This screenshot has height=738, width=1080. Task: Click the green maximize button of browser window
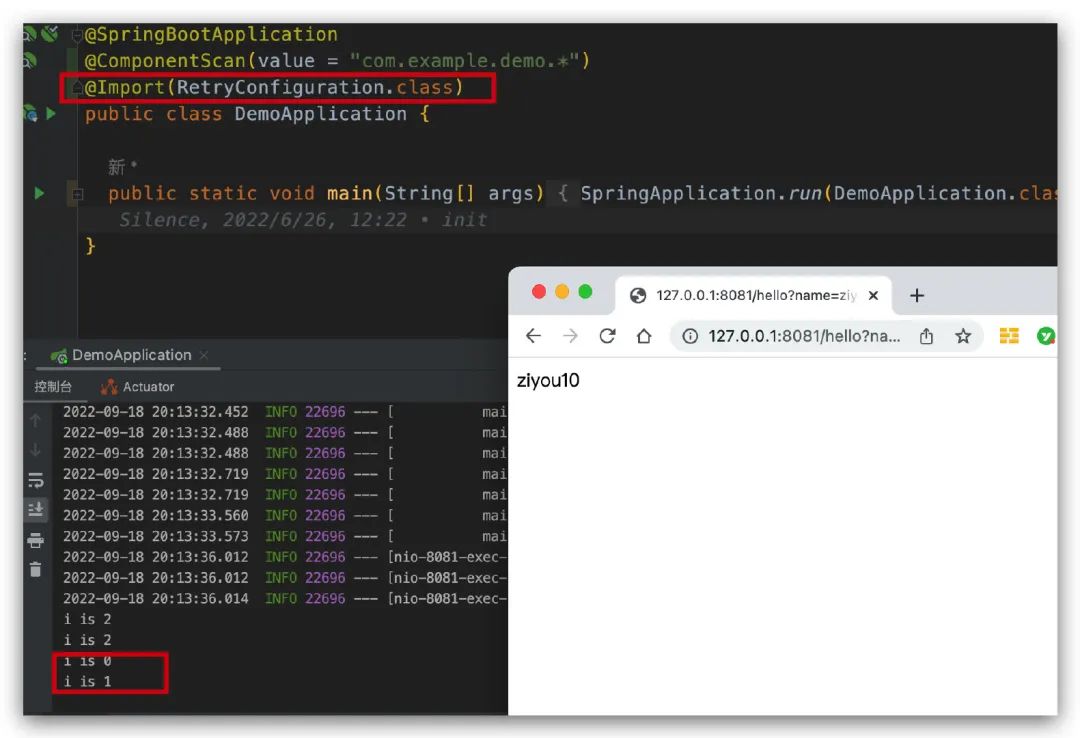(x=585, y=291)
